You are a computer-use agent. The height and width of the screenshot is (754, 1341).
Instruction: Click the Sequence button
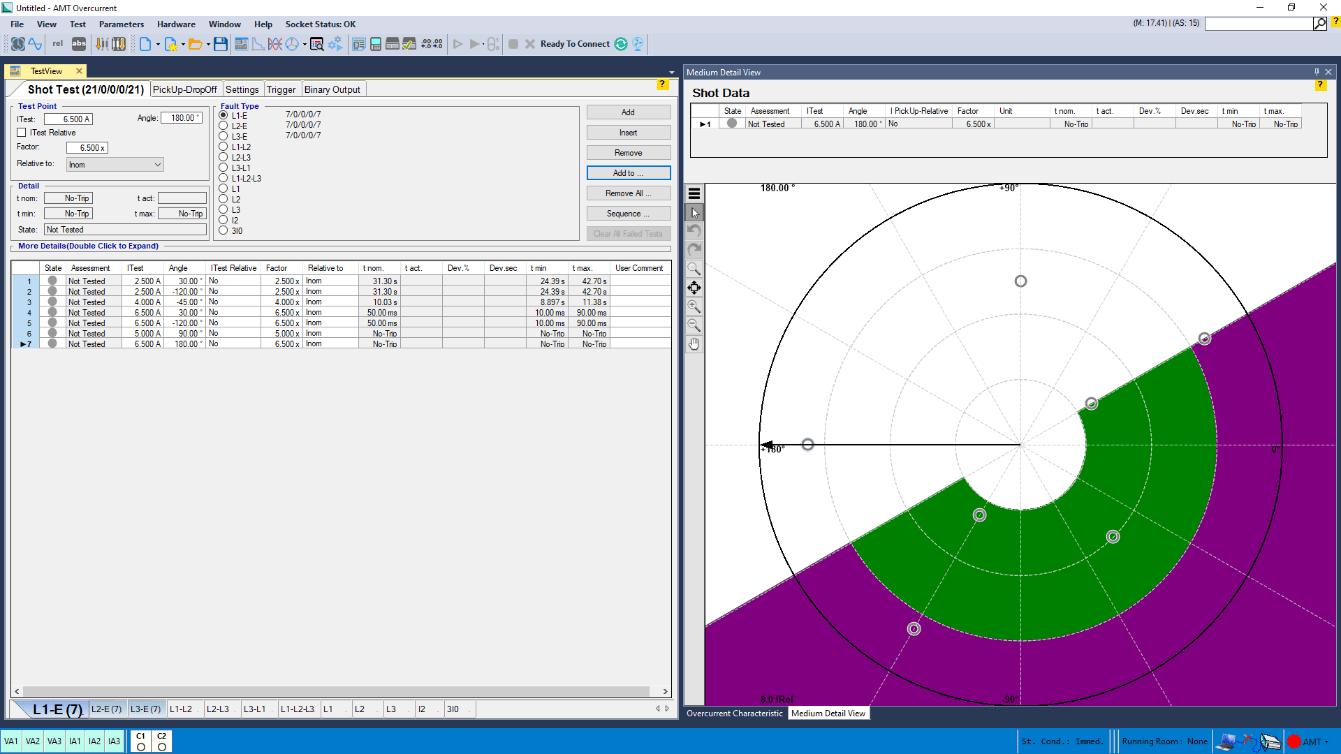628,213
